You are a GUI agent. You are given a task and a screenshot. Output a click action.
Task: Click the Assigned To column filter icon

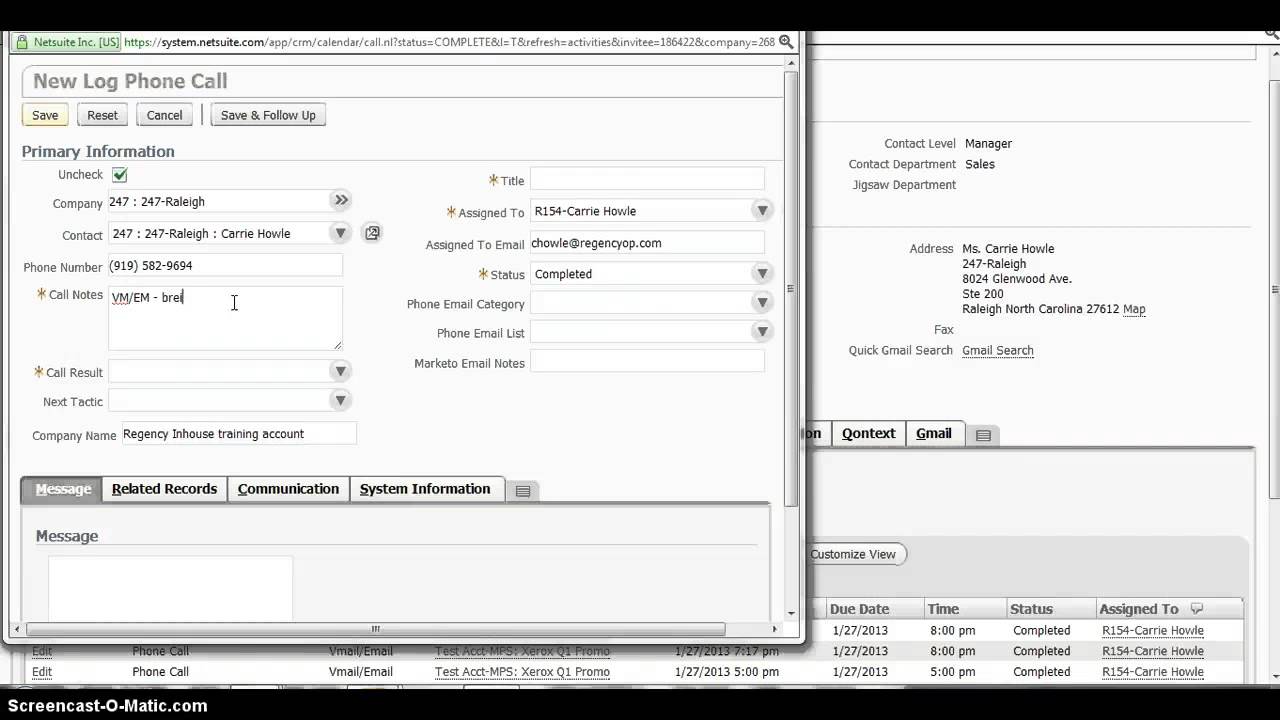coord(1197,609)
